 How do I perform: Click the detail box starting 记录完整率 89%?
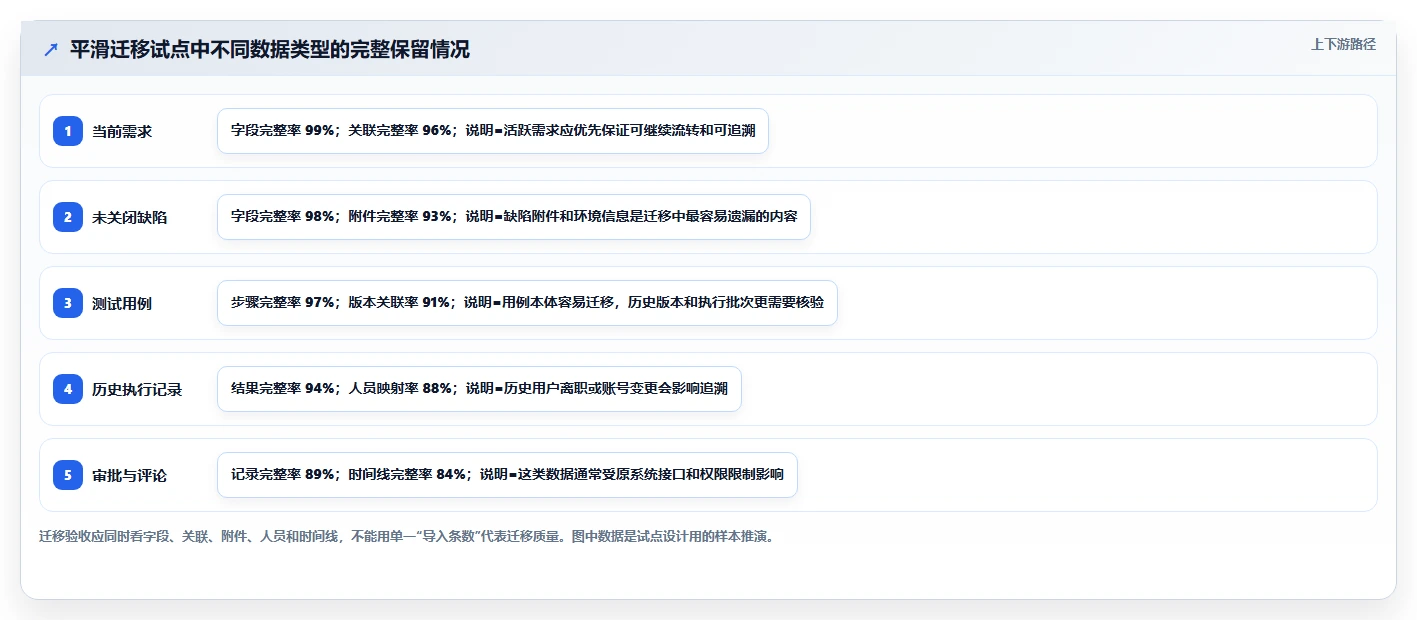507,475
